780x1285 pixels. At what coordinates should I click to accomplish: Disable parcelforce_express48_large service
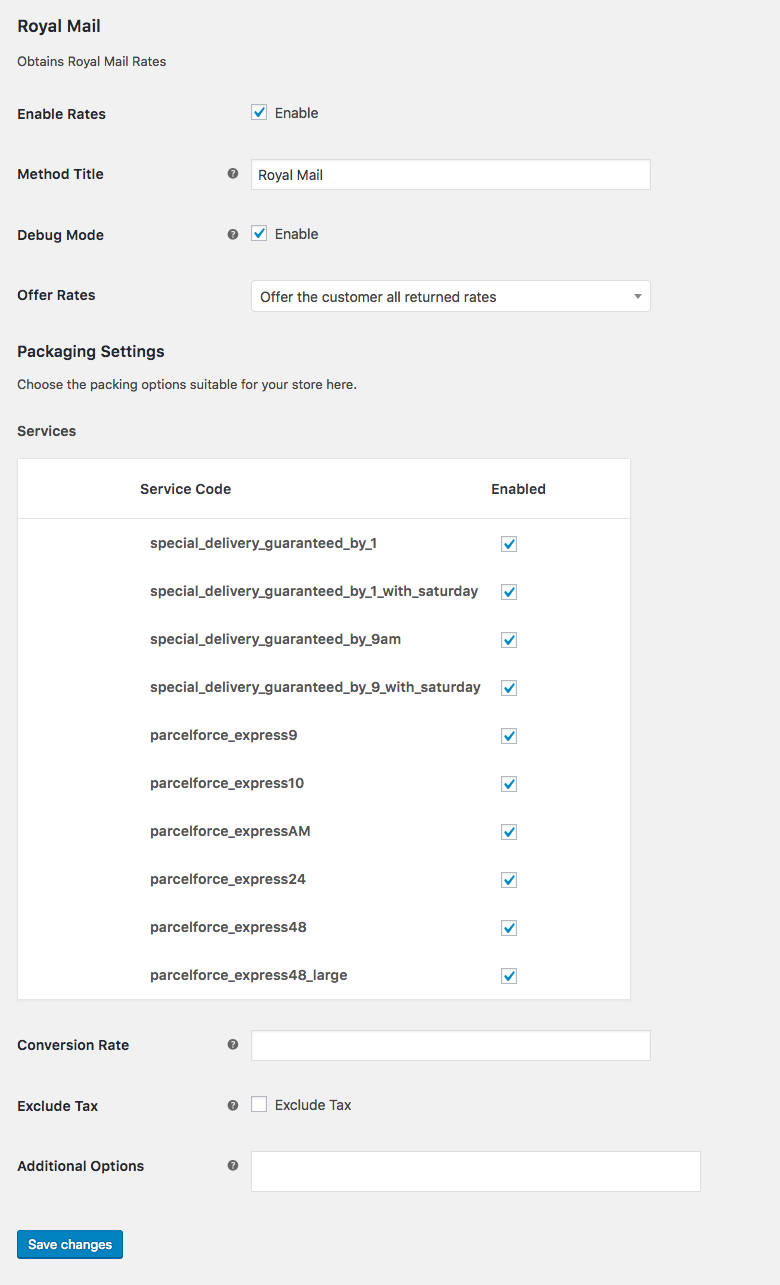point(509,976)
